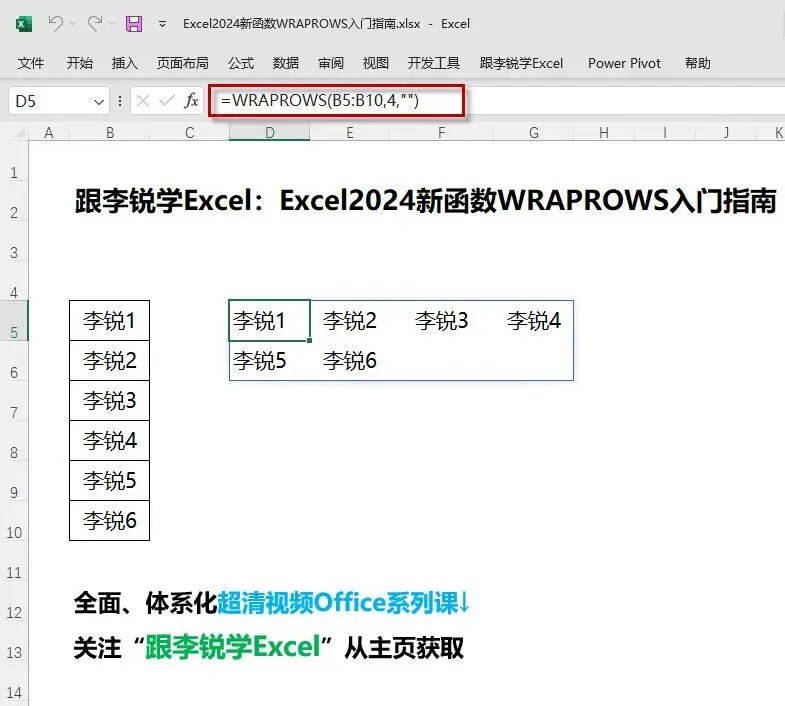
Task: Click the title text 跟李锐学Excel WRAPROWS入门指南
Action: (x=426, y=200)
